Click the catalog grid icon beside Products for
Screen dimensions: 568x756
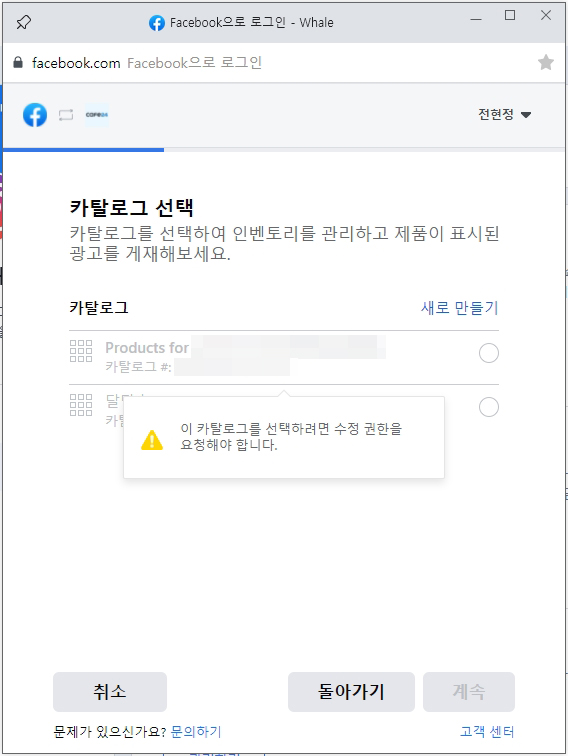click(x=81, y=351)
